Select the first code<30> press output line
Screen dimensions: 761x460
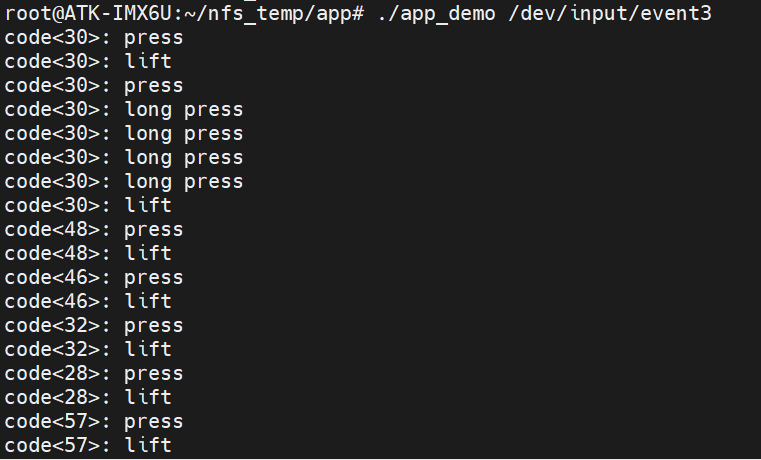point(94,38)
